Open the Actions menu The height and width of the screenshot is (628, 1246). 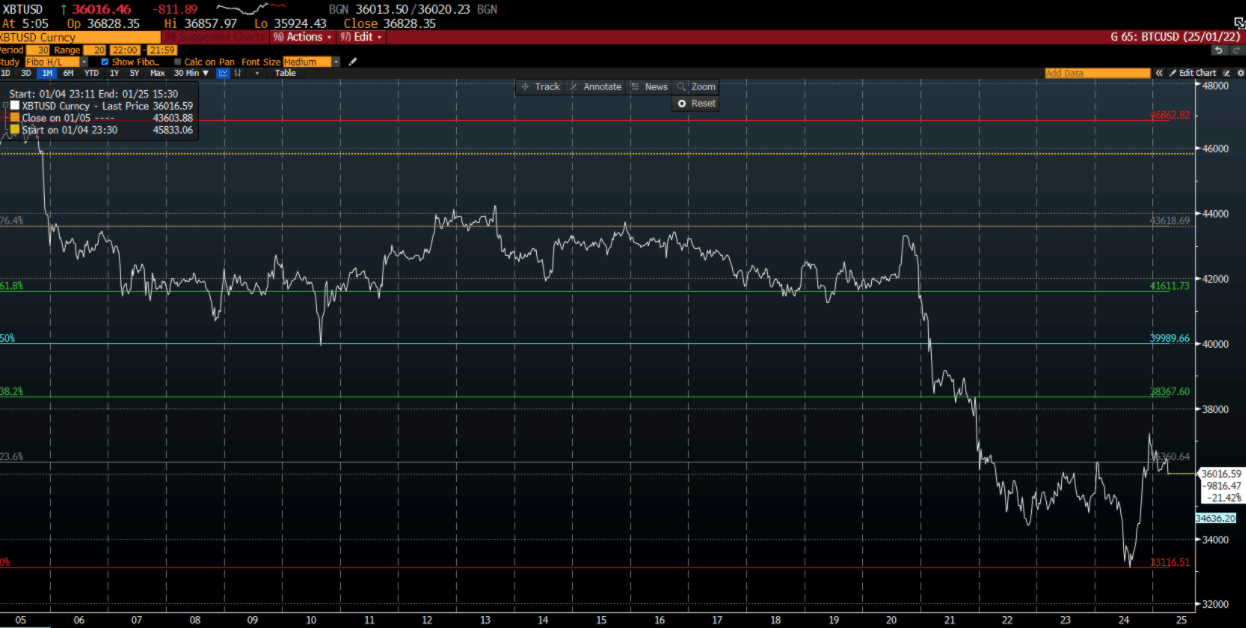[298, 37]
